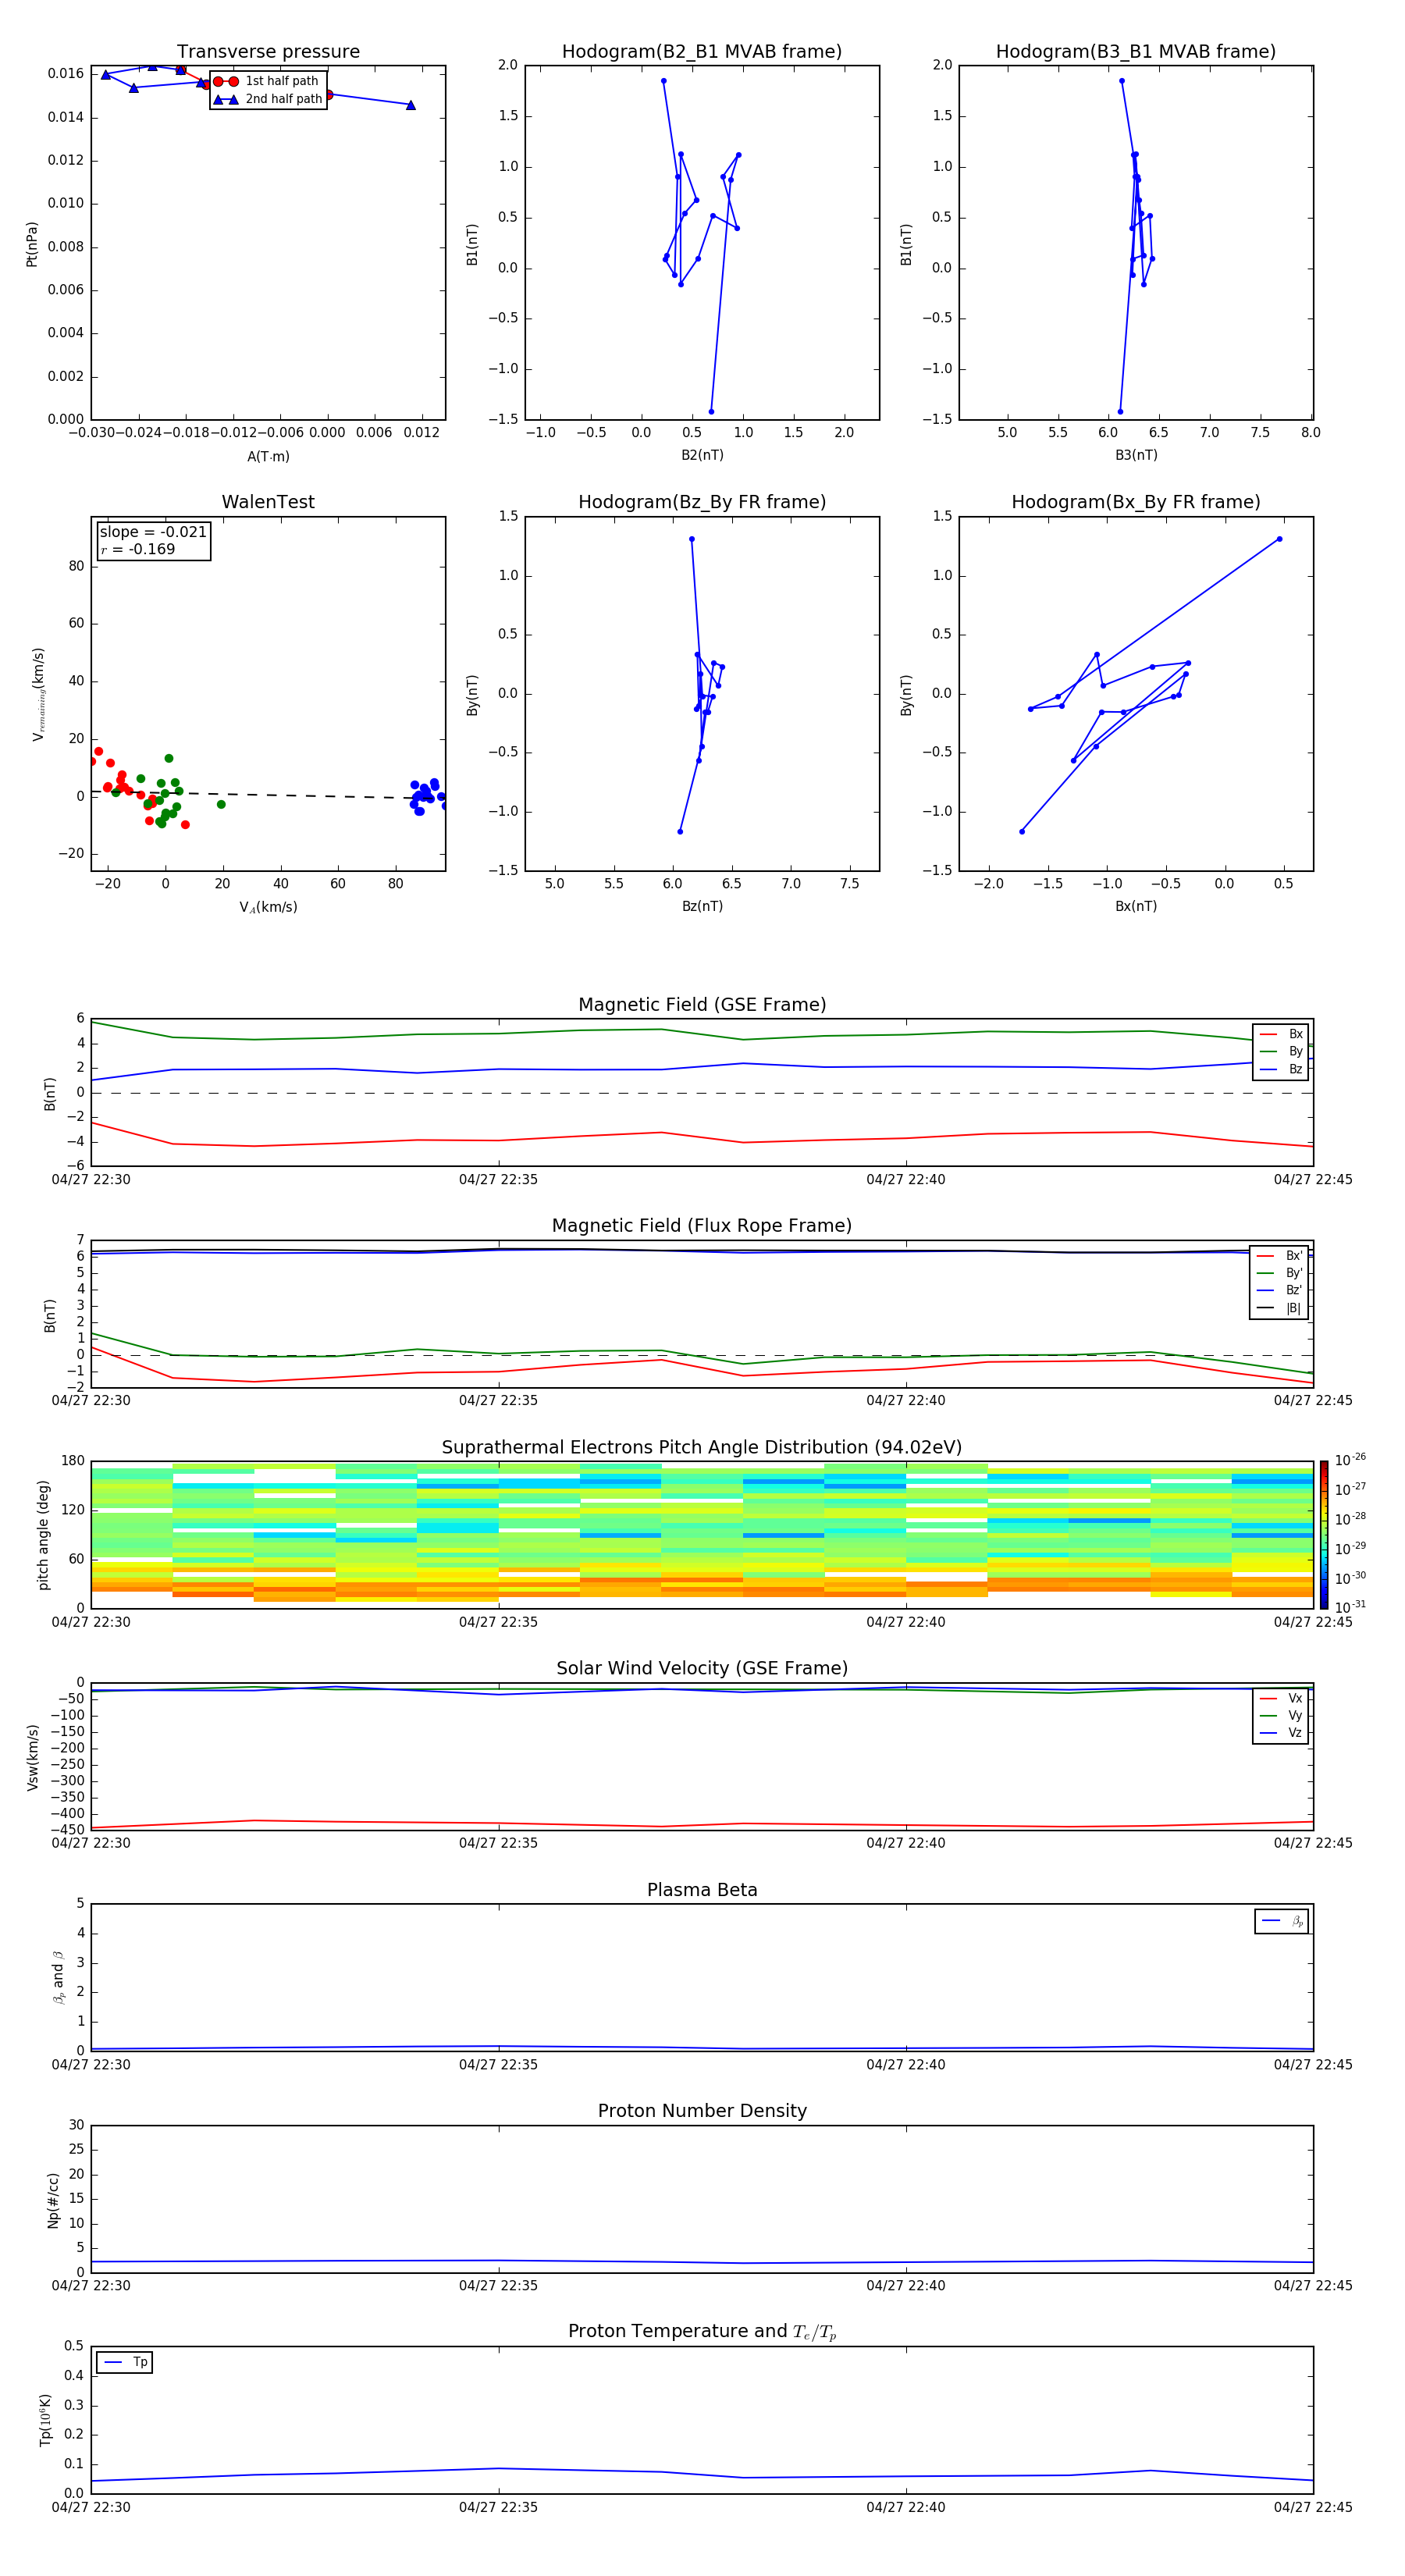Click the Transverse pressure plot title
This screenshot has height=2576, width=1405.
click(268, 52)
